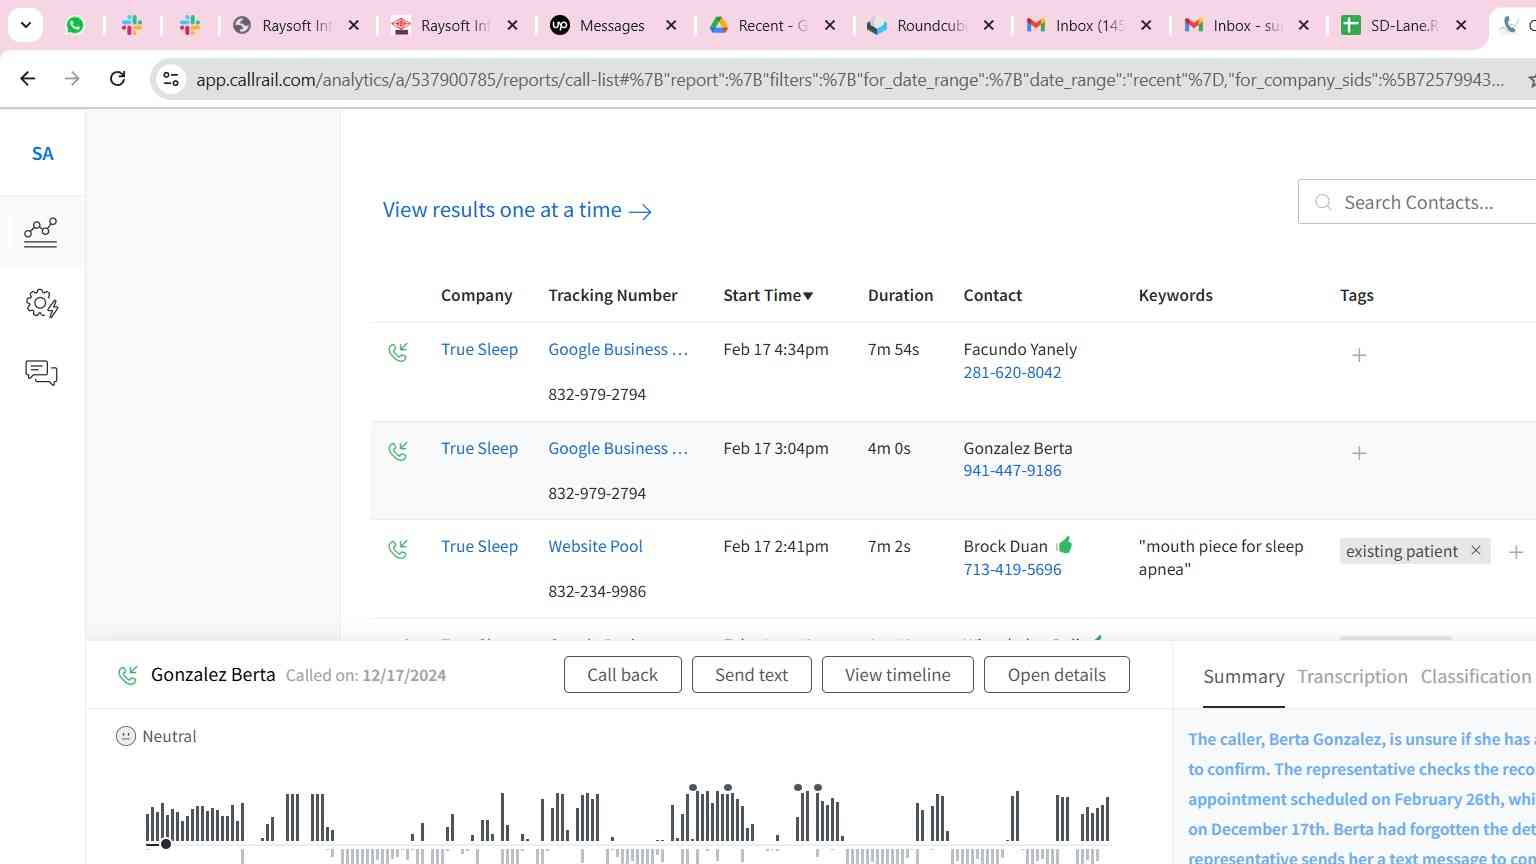The height and width of the screenshot is (864, 1536).
Task: Open phone number 713-419-5696 link
Action: pyautogui.click(x=1012, y=569)
